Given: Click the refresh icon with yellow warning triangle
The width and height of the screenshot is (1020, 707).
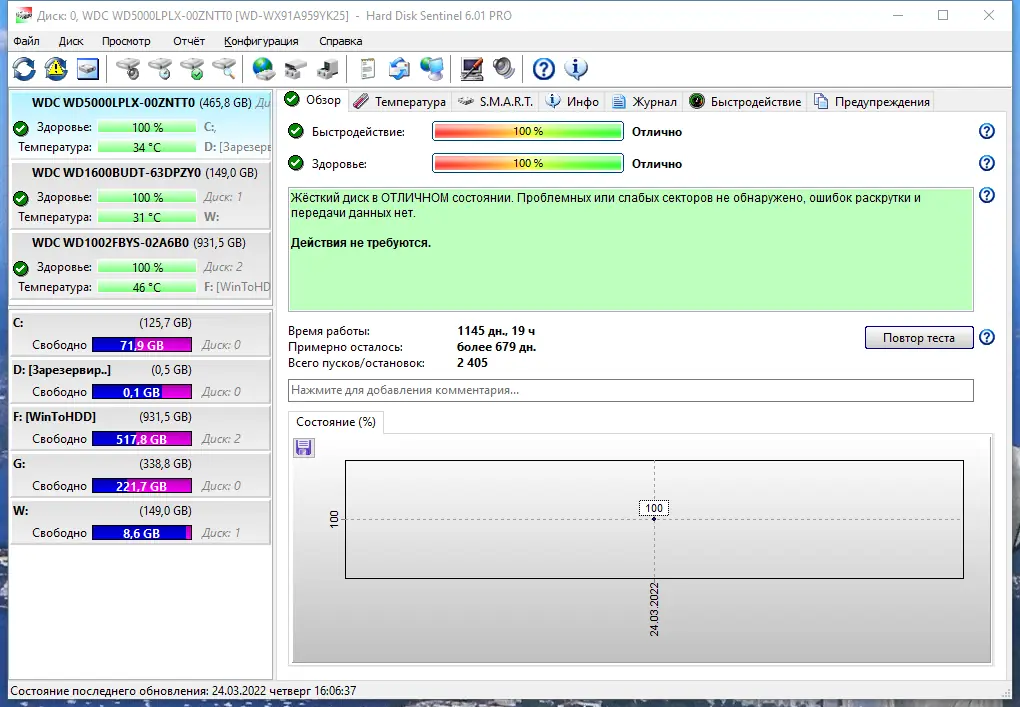Looking at the screenshot, I should point(56,68).
